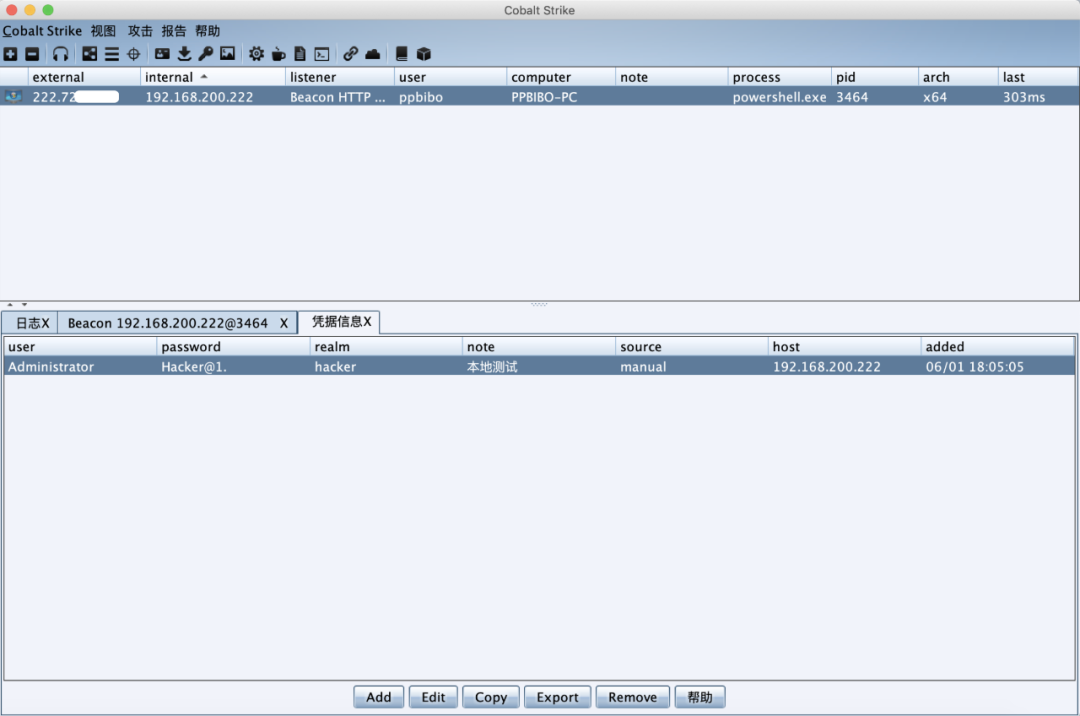
Task: Open keystrokes via the key icon
Action: tap(205, 54)
